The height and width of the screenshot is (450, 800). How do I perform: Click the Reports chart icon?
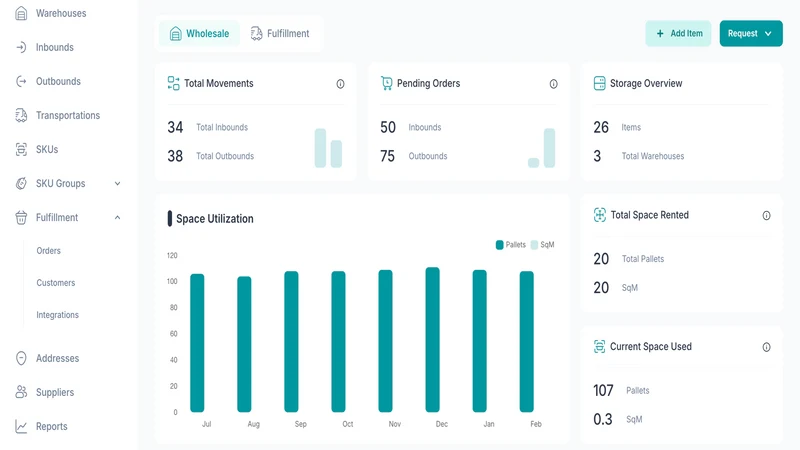click(x=21, y=427)
